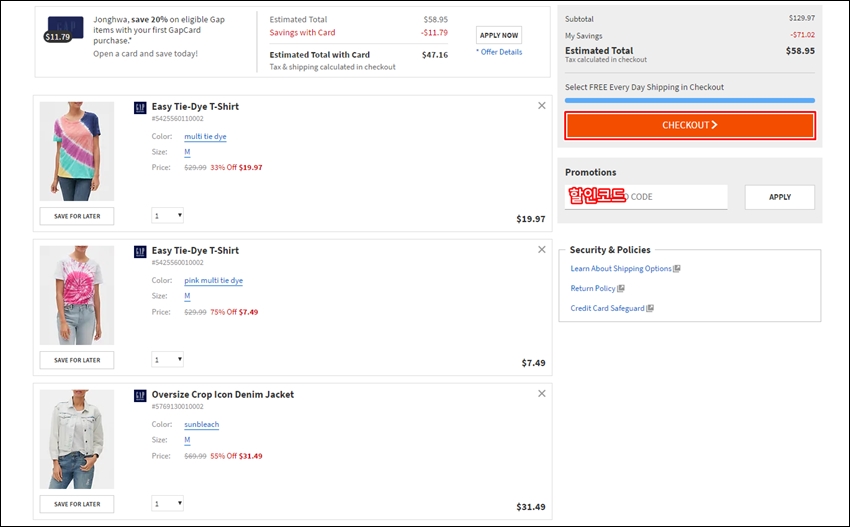
Task: Change color 'sunbleach' link
Action: click(202, 425)
